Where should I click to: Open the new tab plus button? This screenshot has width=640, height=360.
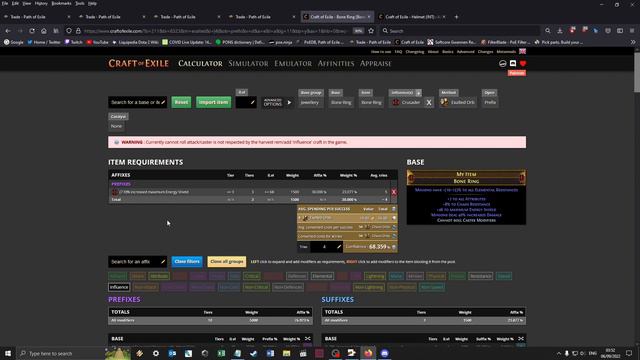[456, 17]
